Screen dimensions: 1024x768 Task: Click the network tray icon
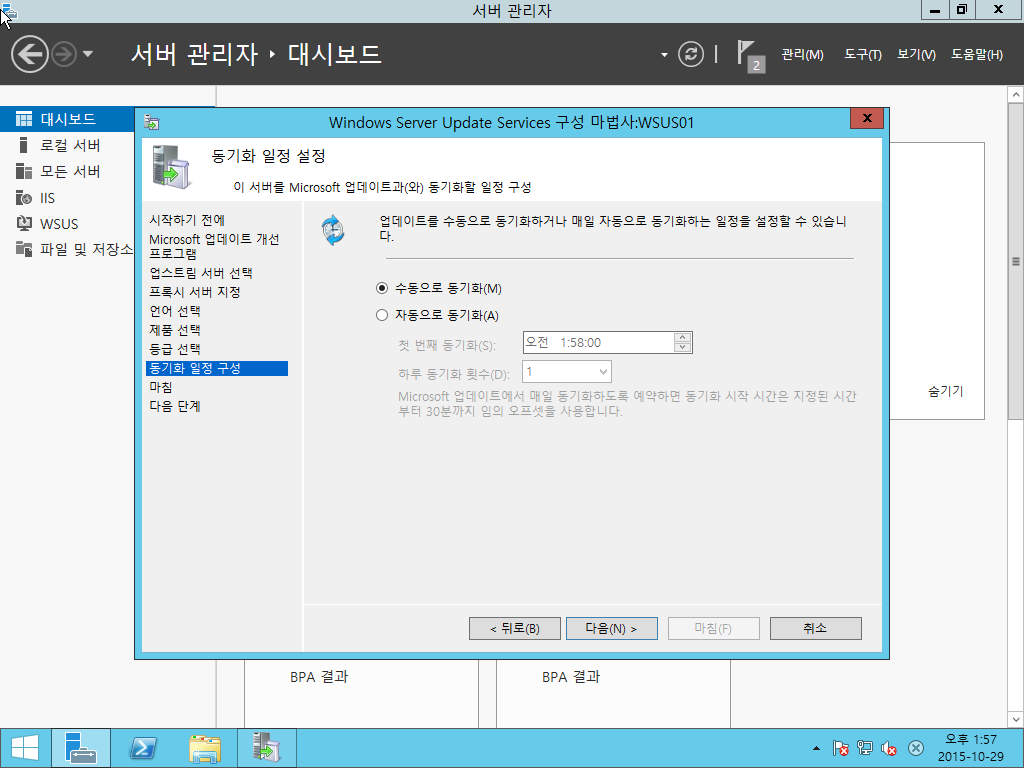click(865, 748)
